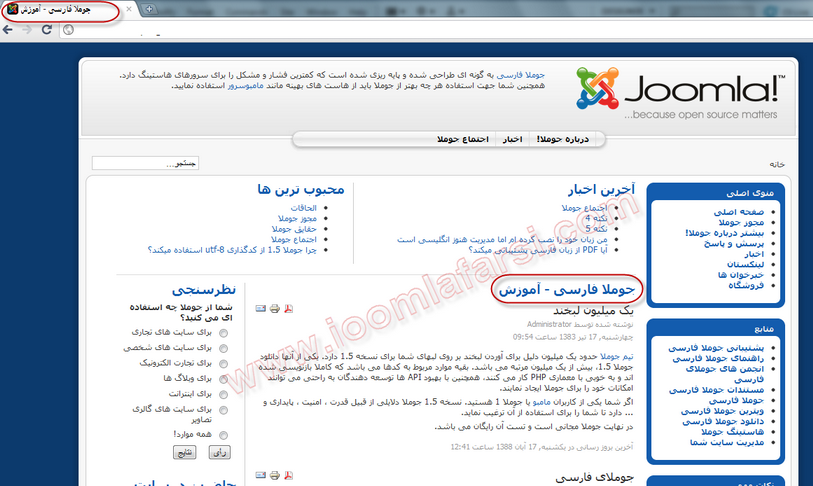
Task: Submit the poll with the رای button
Action: (x=220, y=452)
